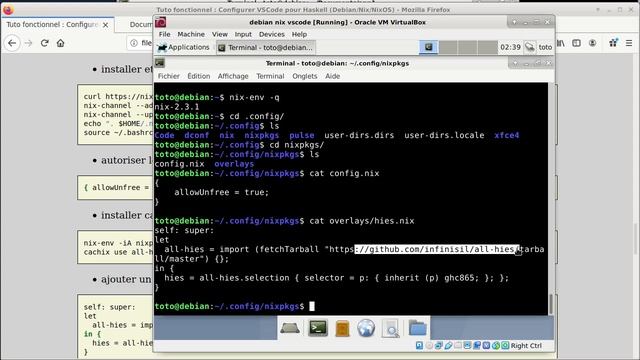The image size is (640, 360).
Task: Click the 02:39 panel clock
Action: click(x=510, y=47)
